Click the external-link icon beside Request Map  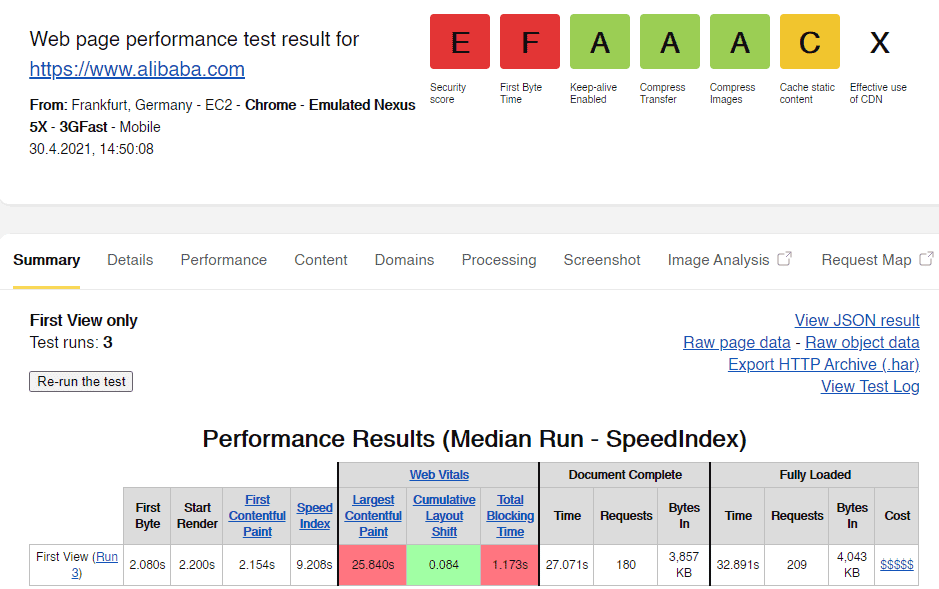(x=926, y=259)
